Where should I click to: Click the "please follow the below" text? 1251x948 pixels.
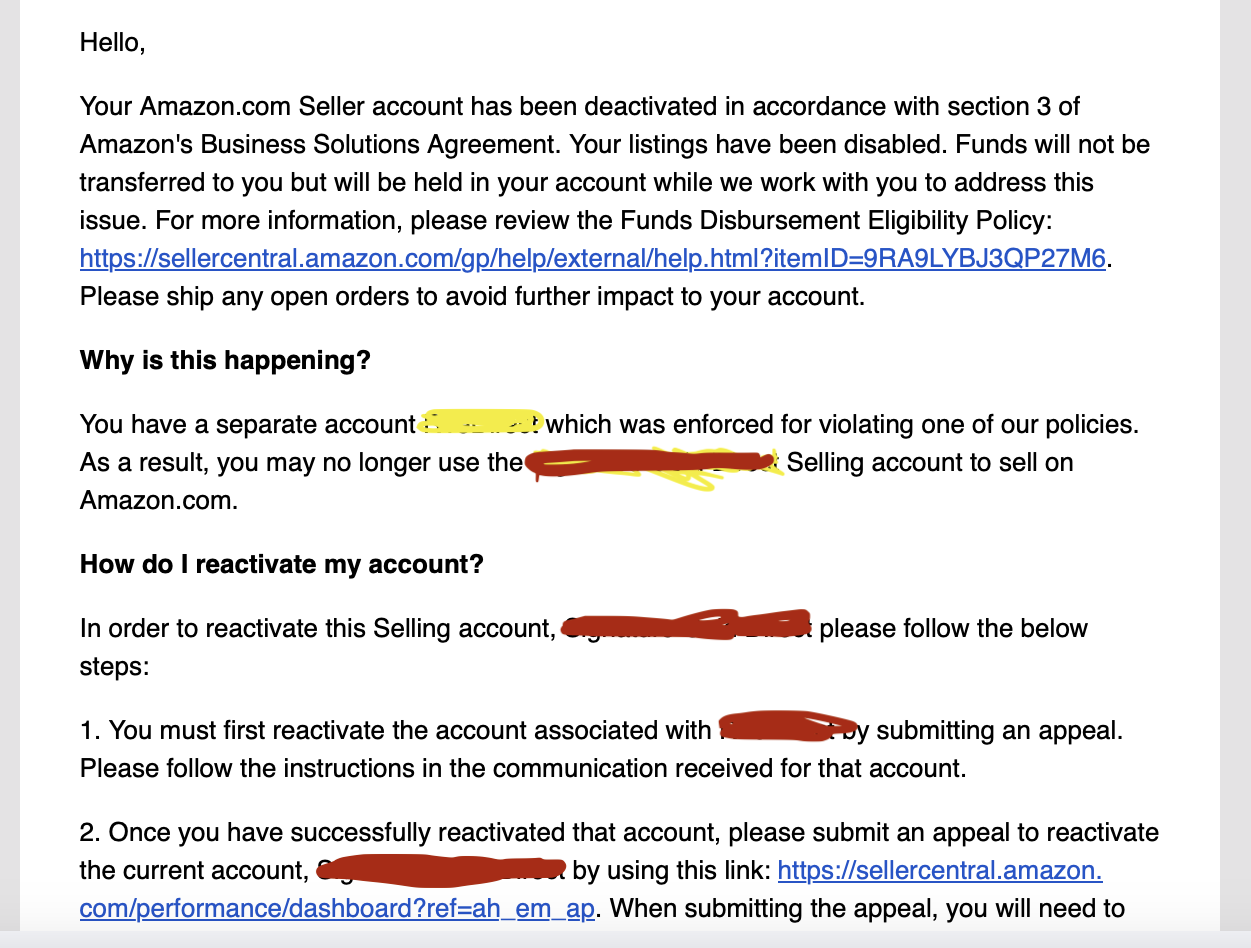click(954, 629)
